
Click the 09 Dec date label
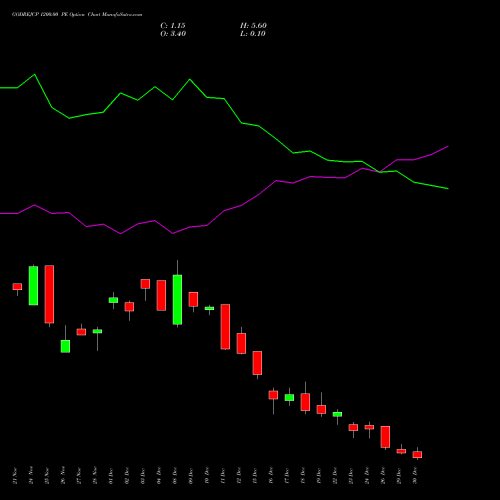(x=191, y=476)
